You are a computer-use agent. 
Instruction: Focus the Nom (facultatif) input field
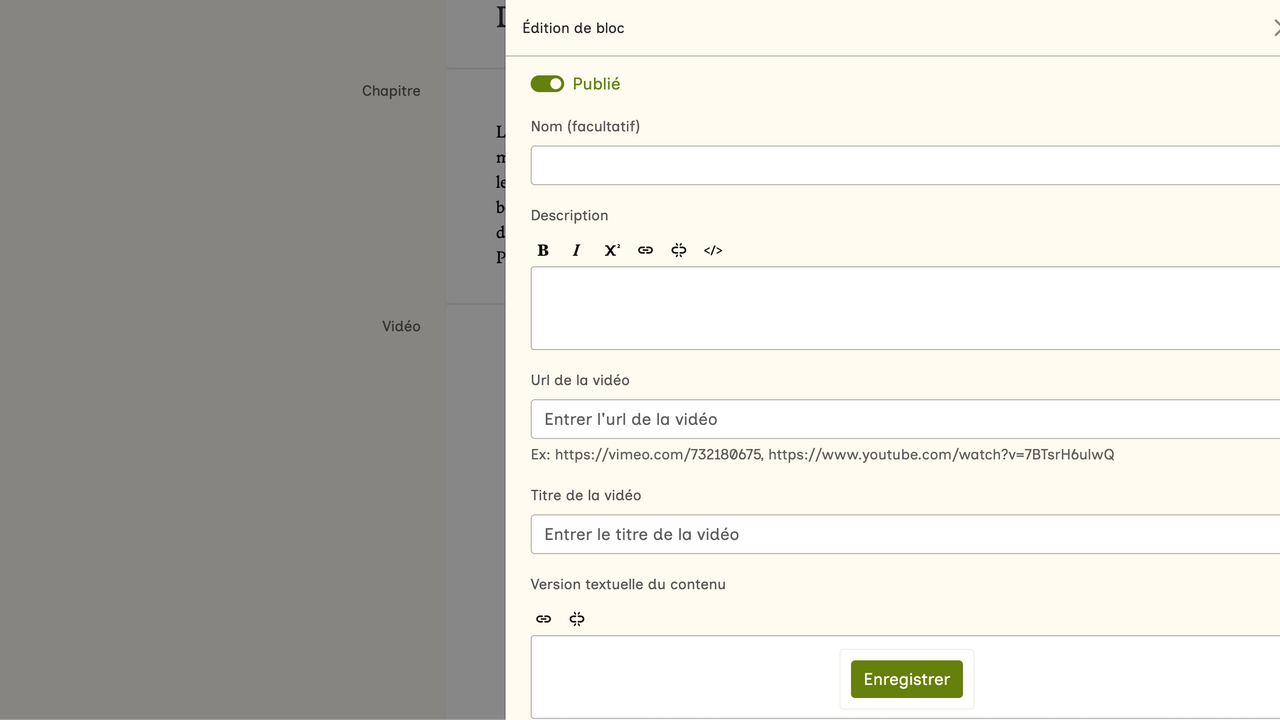(900, 165)
